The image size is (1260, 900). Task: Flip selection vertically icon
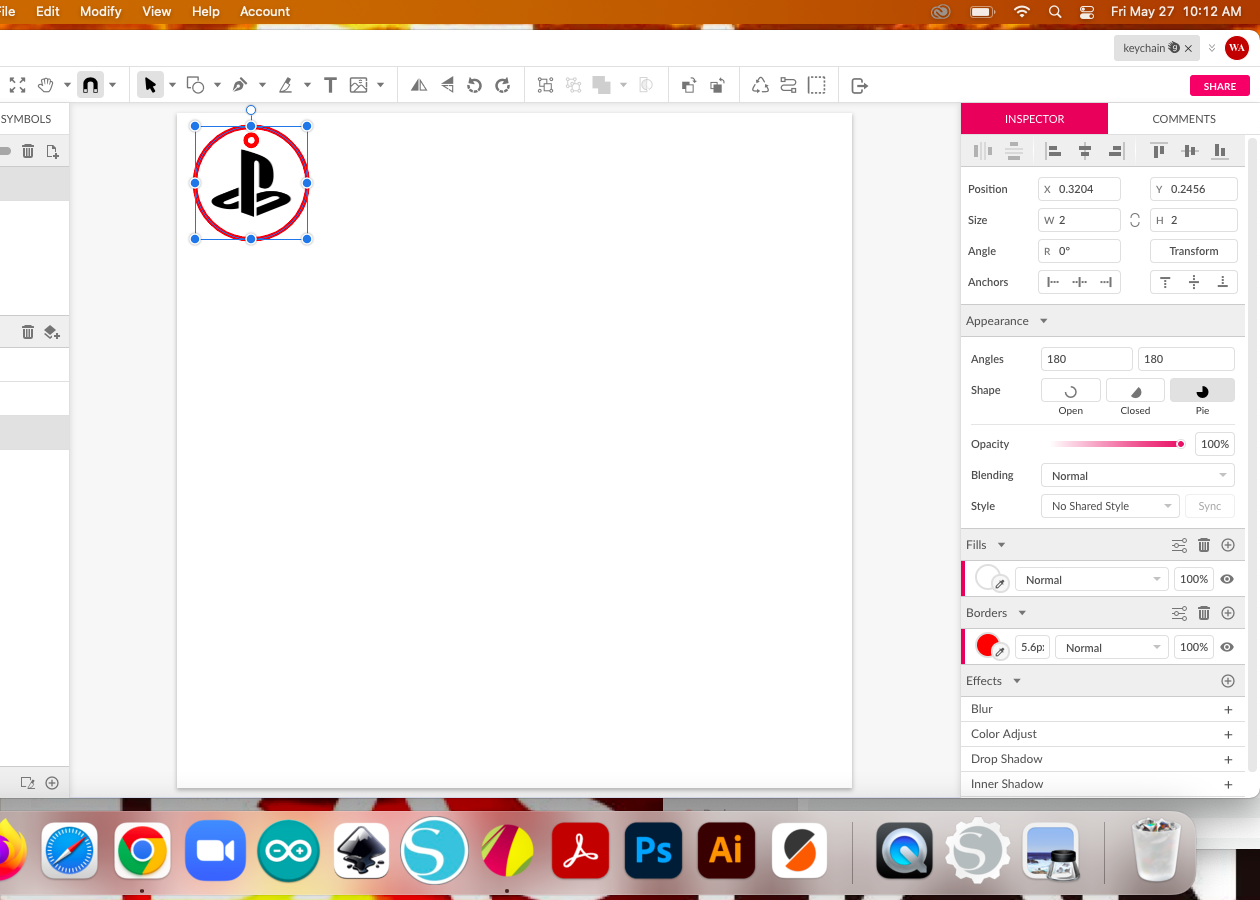(x=447, y=85)
